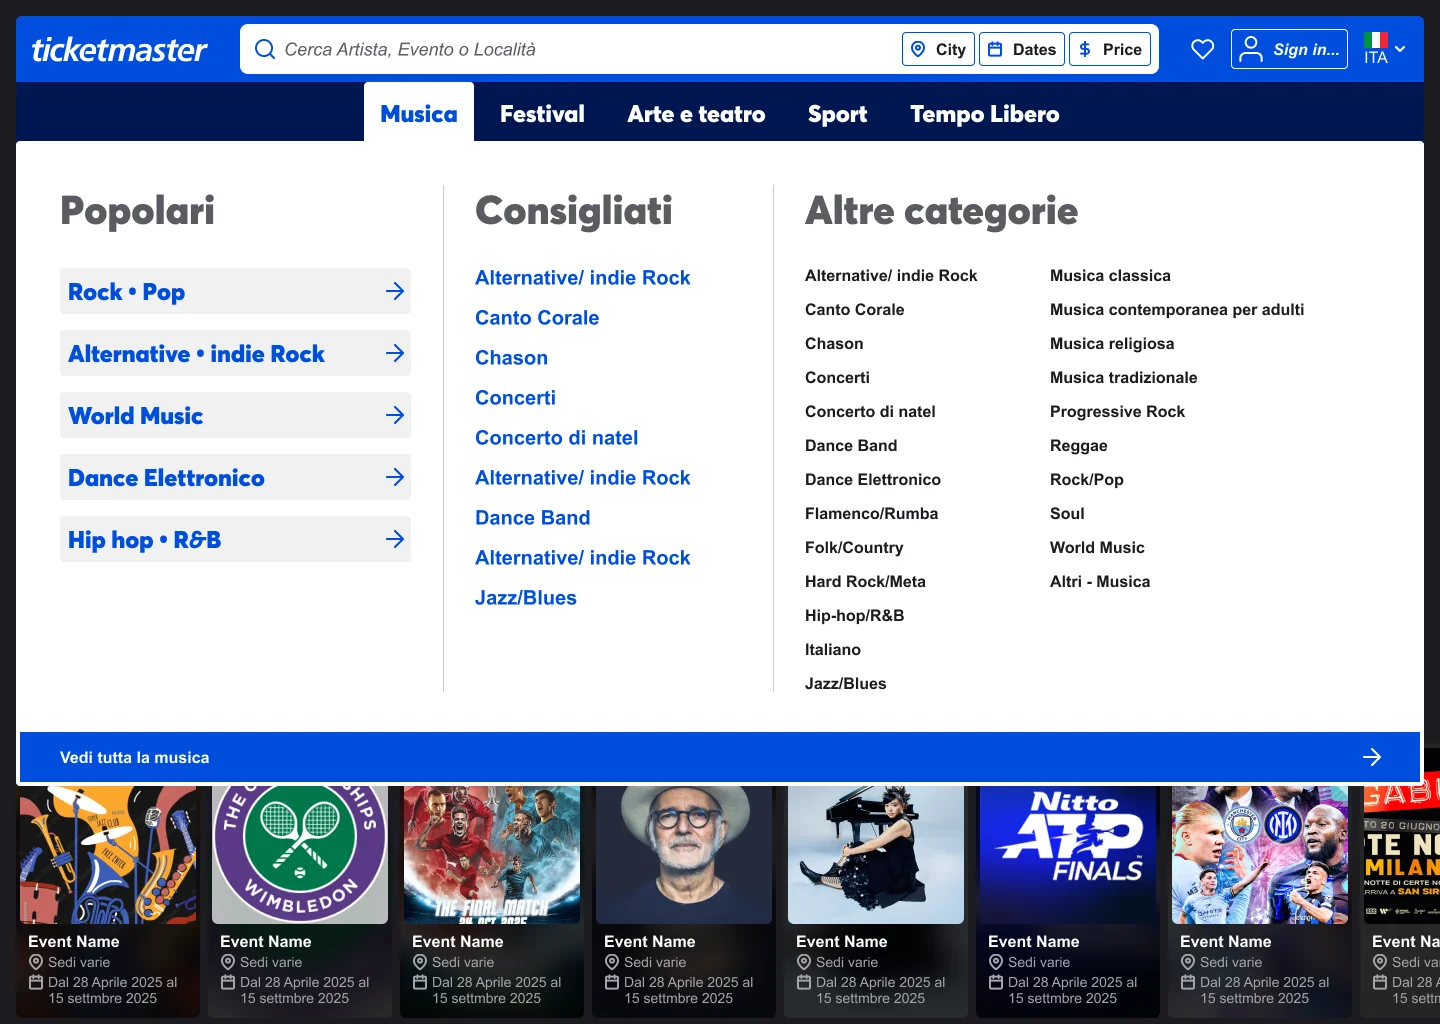Click Vedi tutta la musica

[x=720, y=757]
